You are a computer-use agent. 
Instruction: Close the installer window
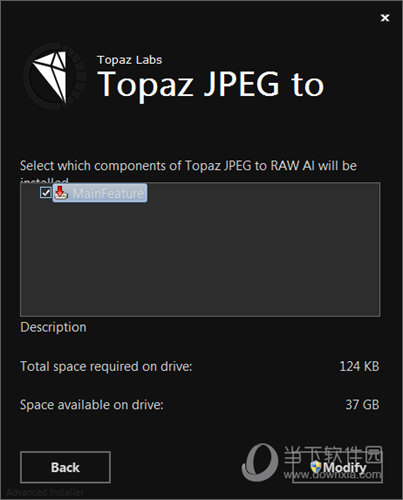[385, 18]
